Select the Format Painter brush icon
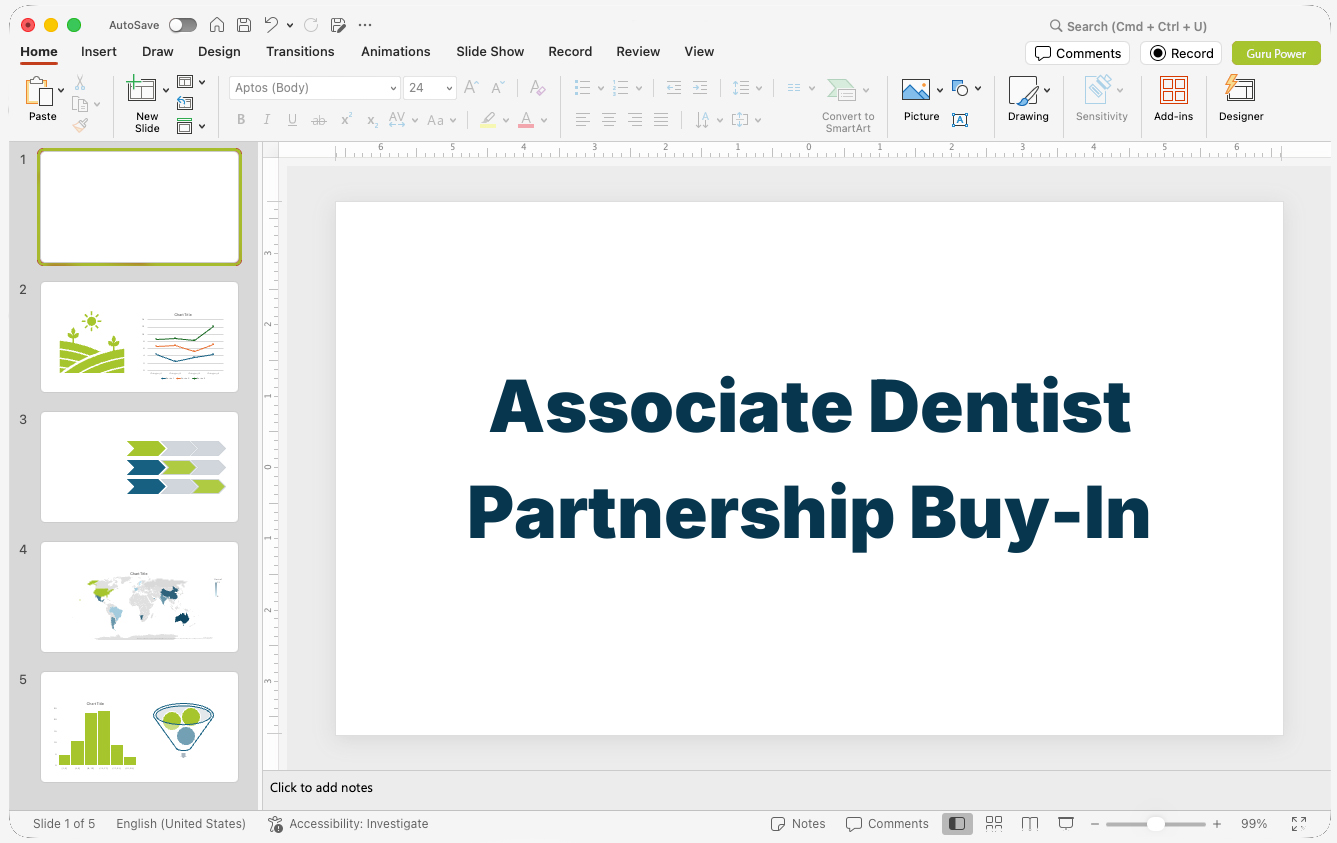1337x843 pixels. 80,125
